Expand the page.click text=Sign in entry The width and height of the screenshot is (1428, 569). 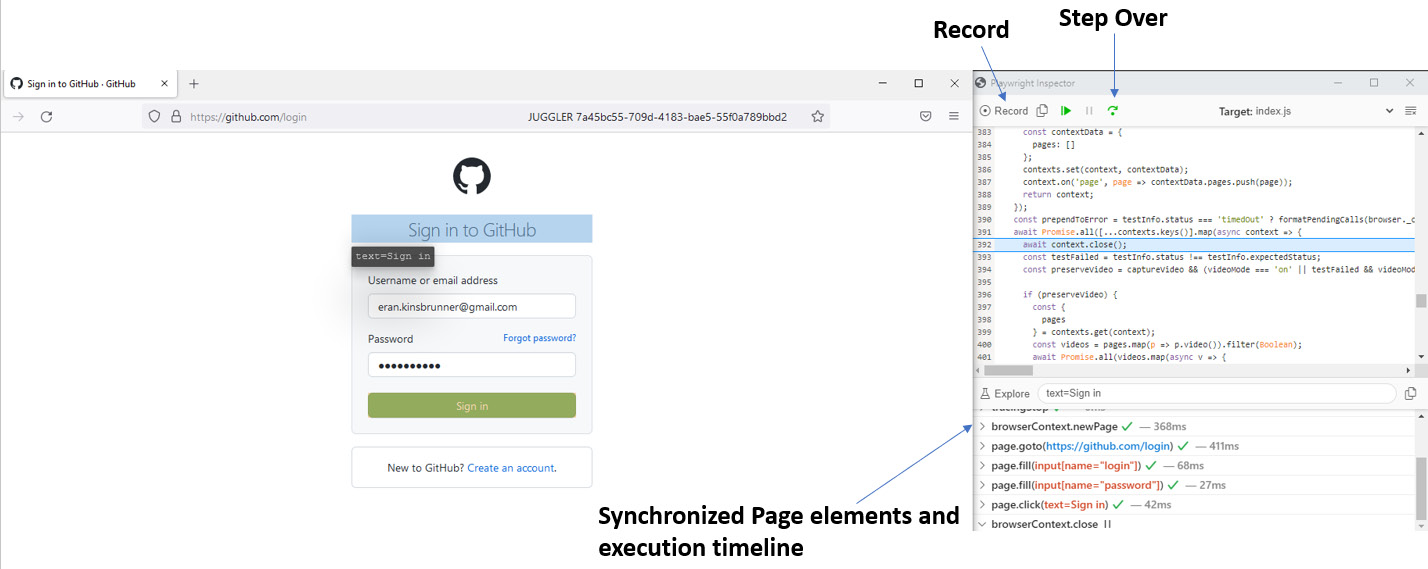[982, 505]
